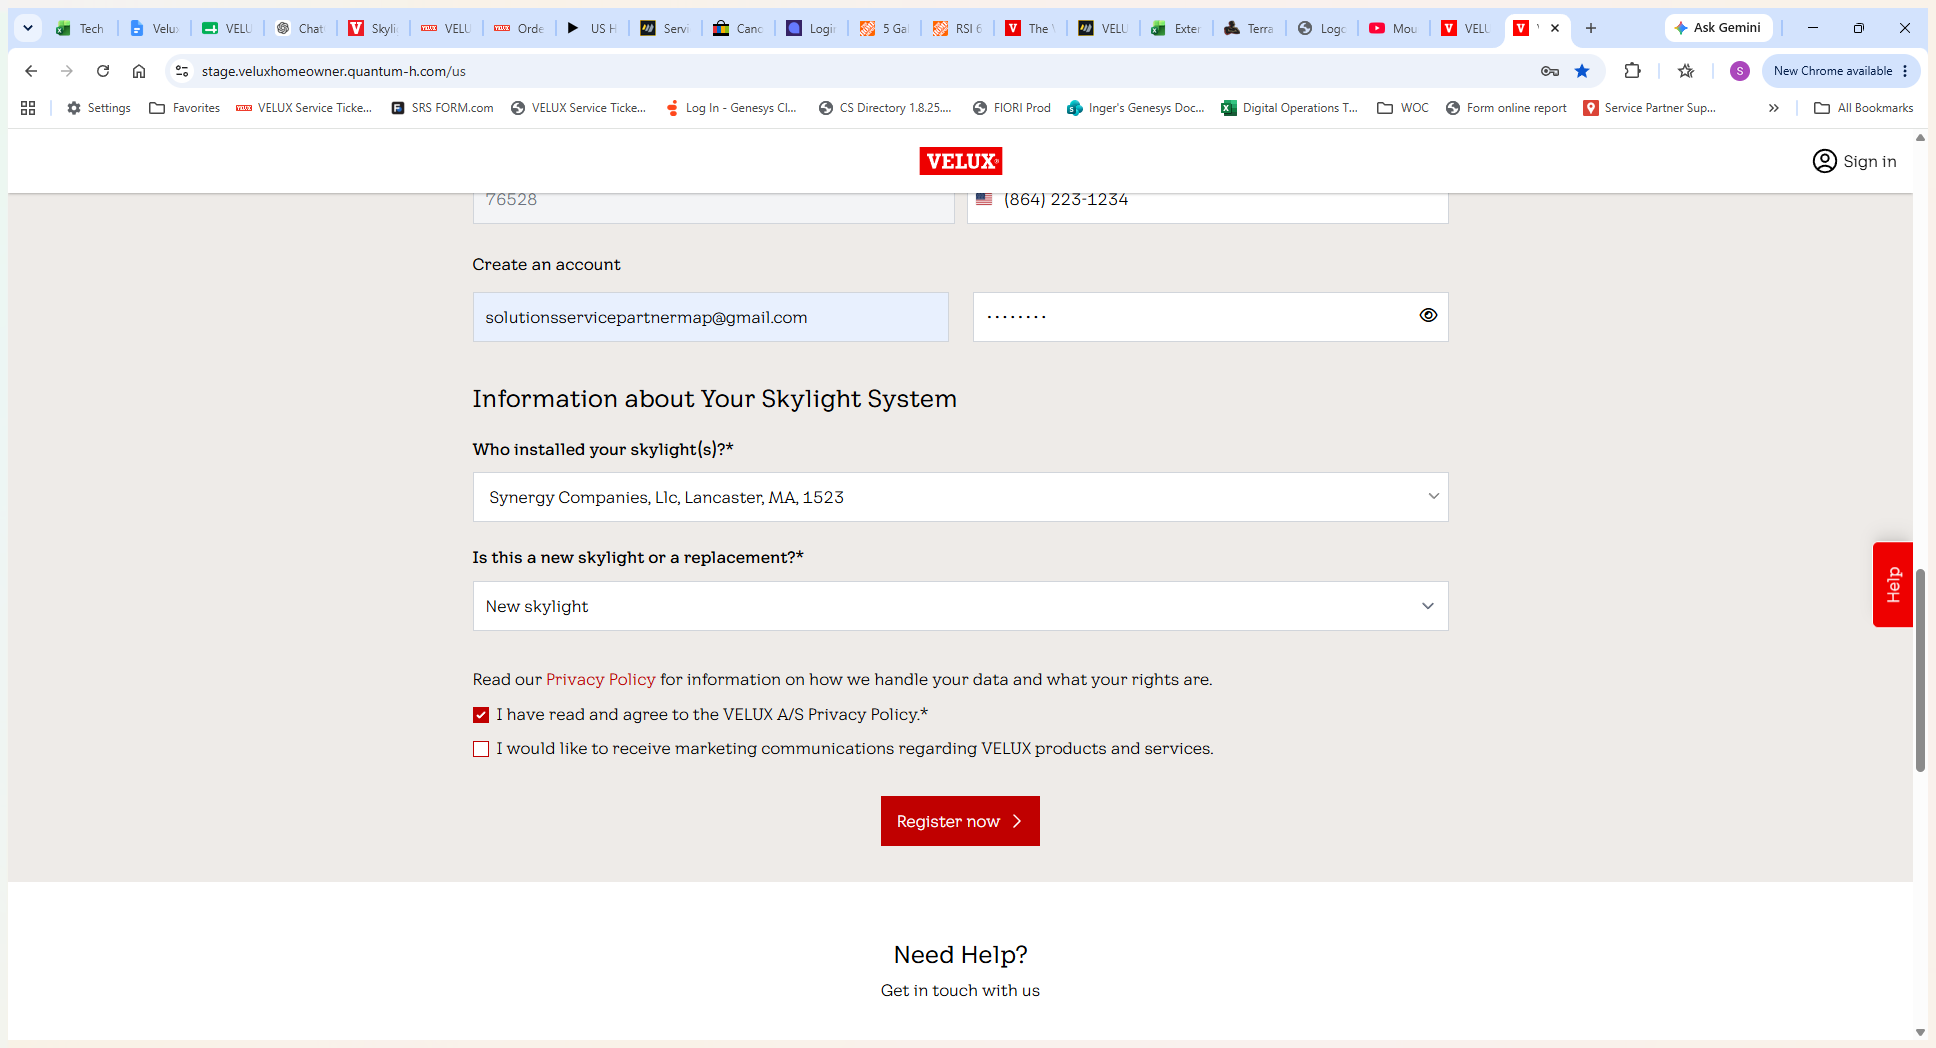Switch to the Exter tab

[1176, 28]
